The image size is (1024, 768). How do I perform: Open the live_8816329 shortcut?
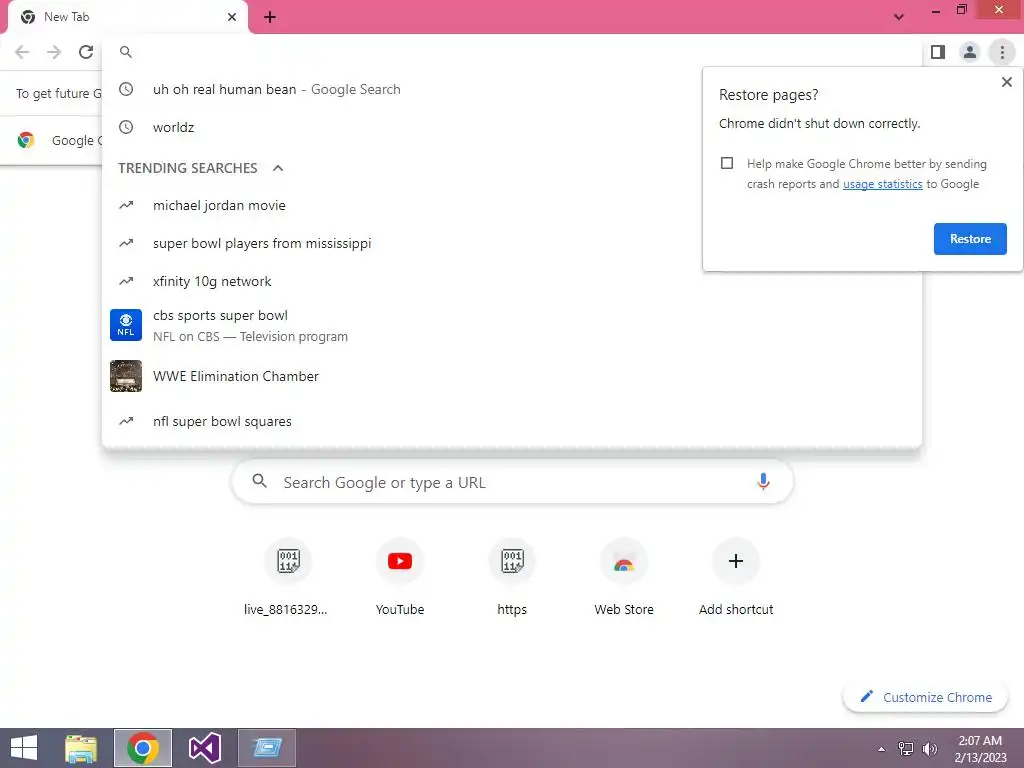[x=287, y=577]
